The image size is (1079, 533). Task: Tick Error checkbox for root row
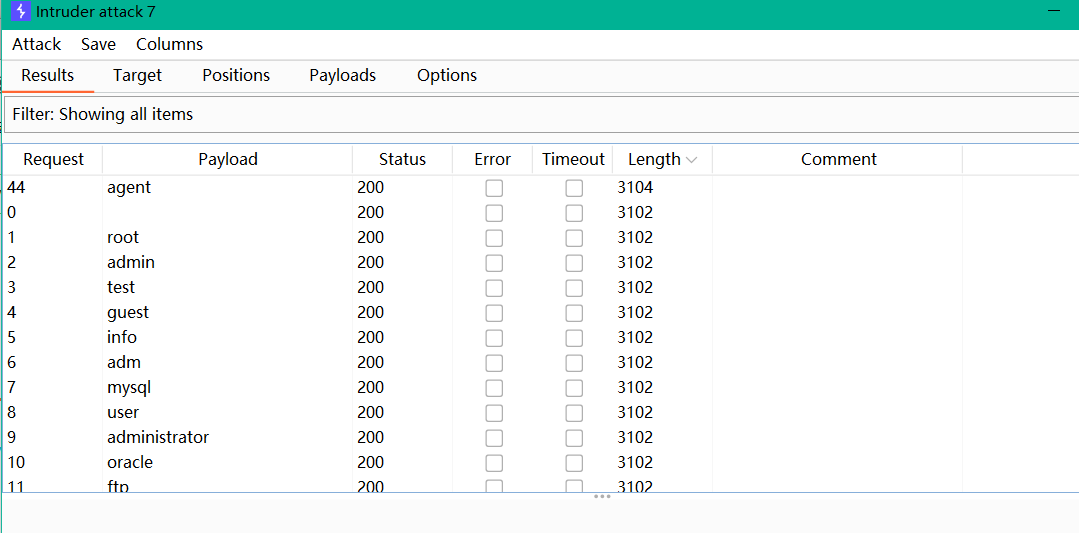point(494,238)
